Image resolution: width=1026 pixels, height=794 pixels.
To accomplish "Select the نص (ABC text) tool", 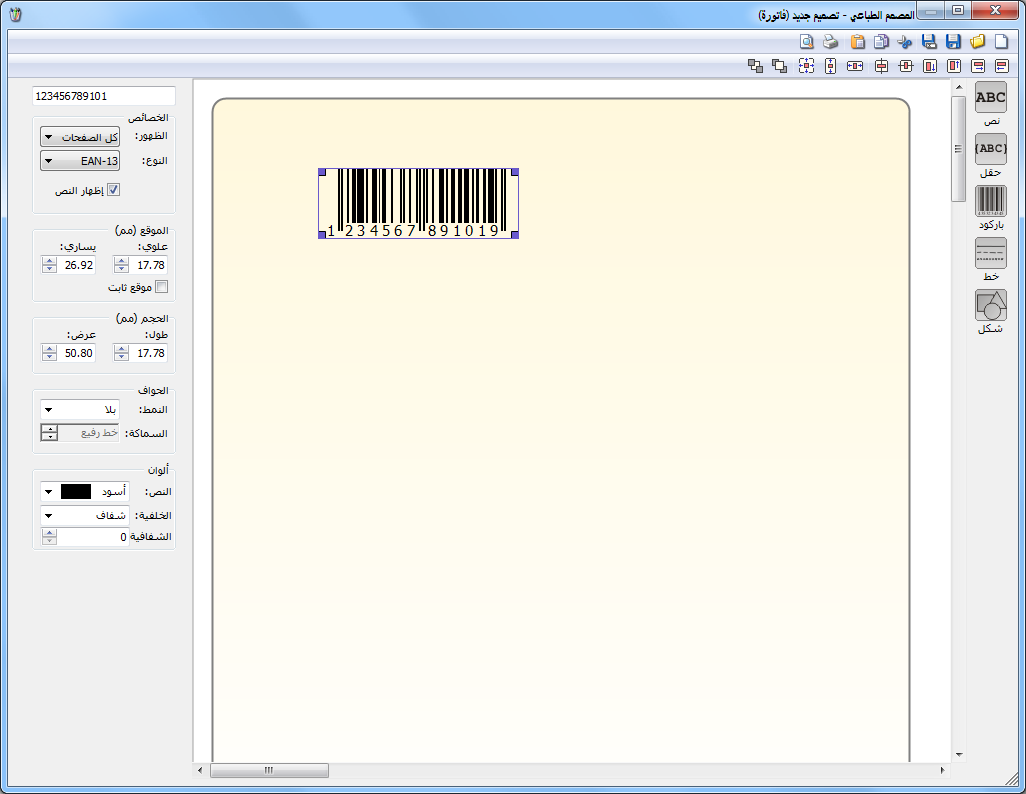I will 991,97.
